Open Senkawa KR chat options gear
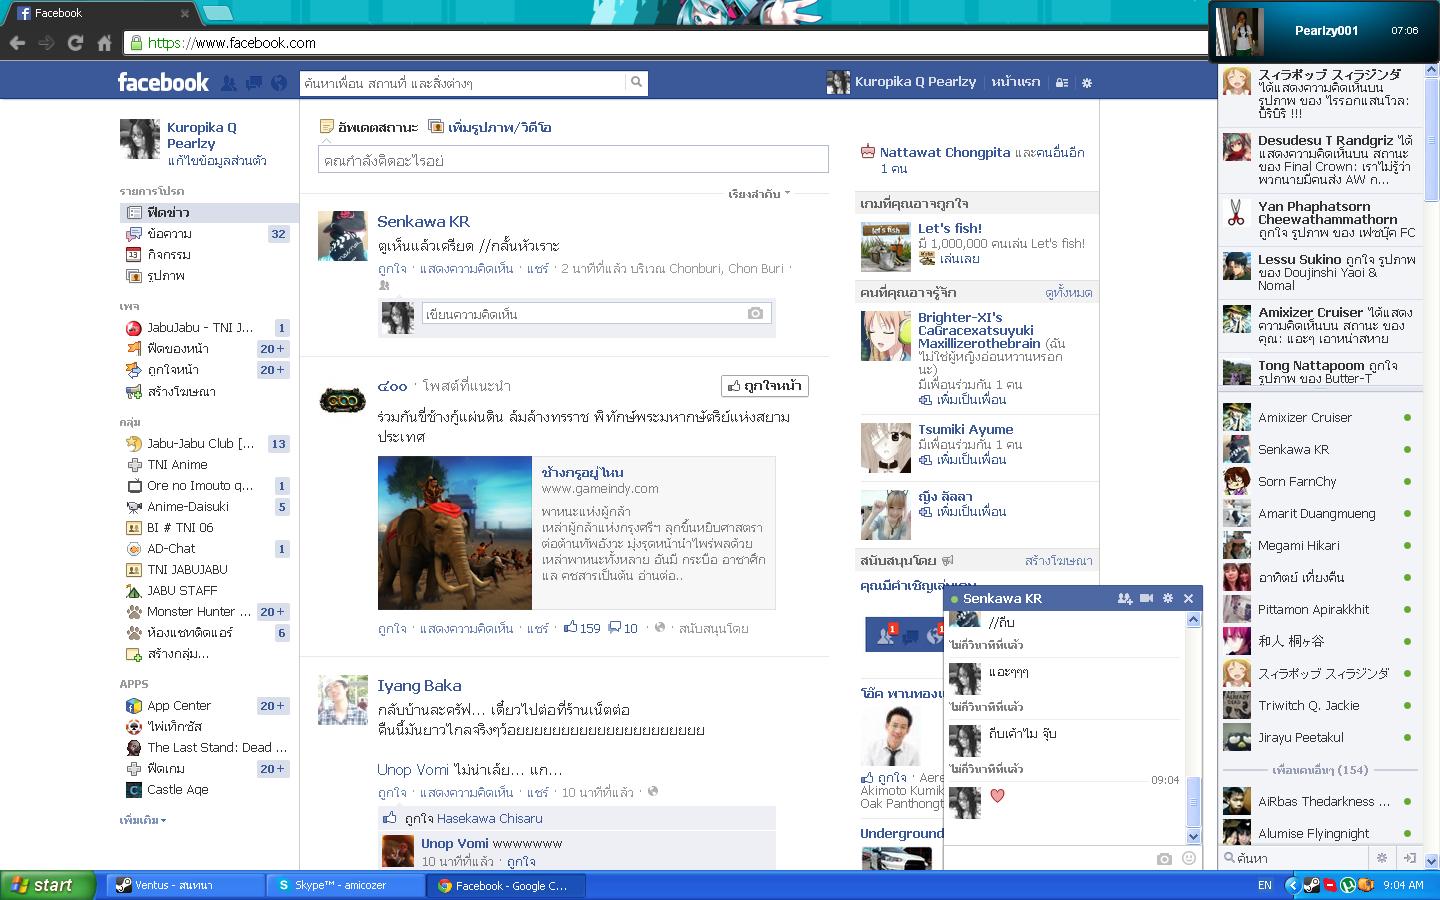This screenshot has height=900, width=1440. click(x=1167, y=598)
